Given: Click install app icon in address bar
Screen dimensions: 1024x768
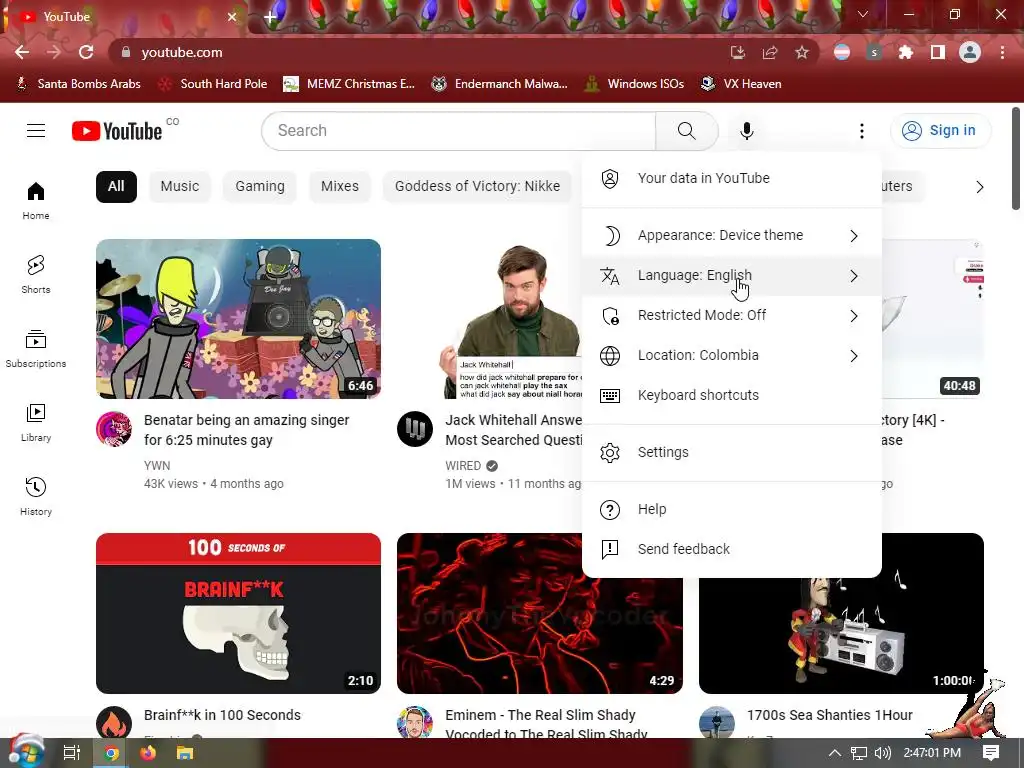Looking at the screenshot, I should (x=738, y=52).
